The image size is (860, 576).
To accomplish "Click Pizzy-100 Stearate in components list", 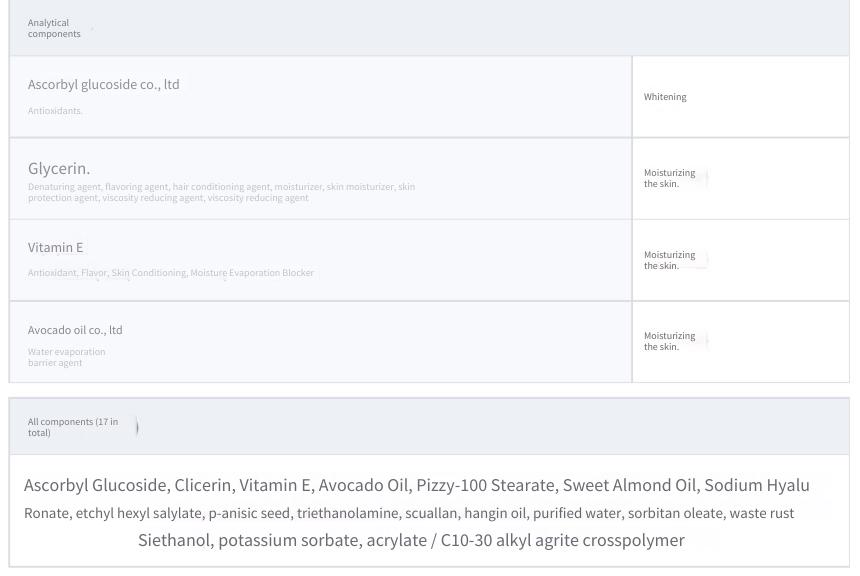I will [x=485, y=485].
